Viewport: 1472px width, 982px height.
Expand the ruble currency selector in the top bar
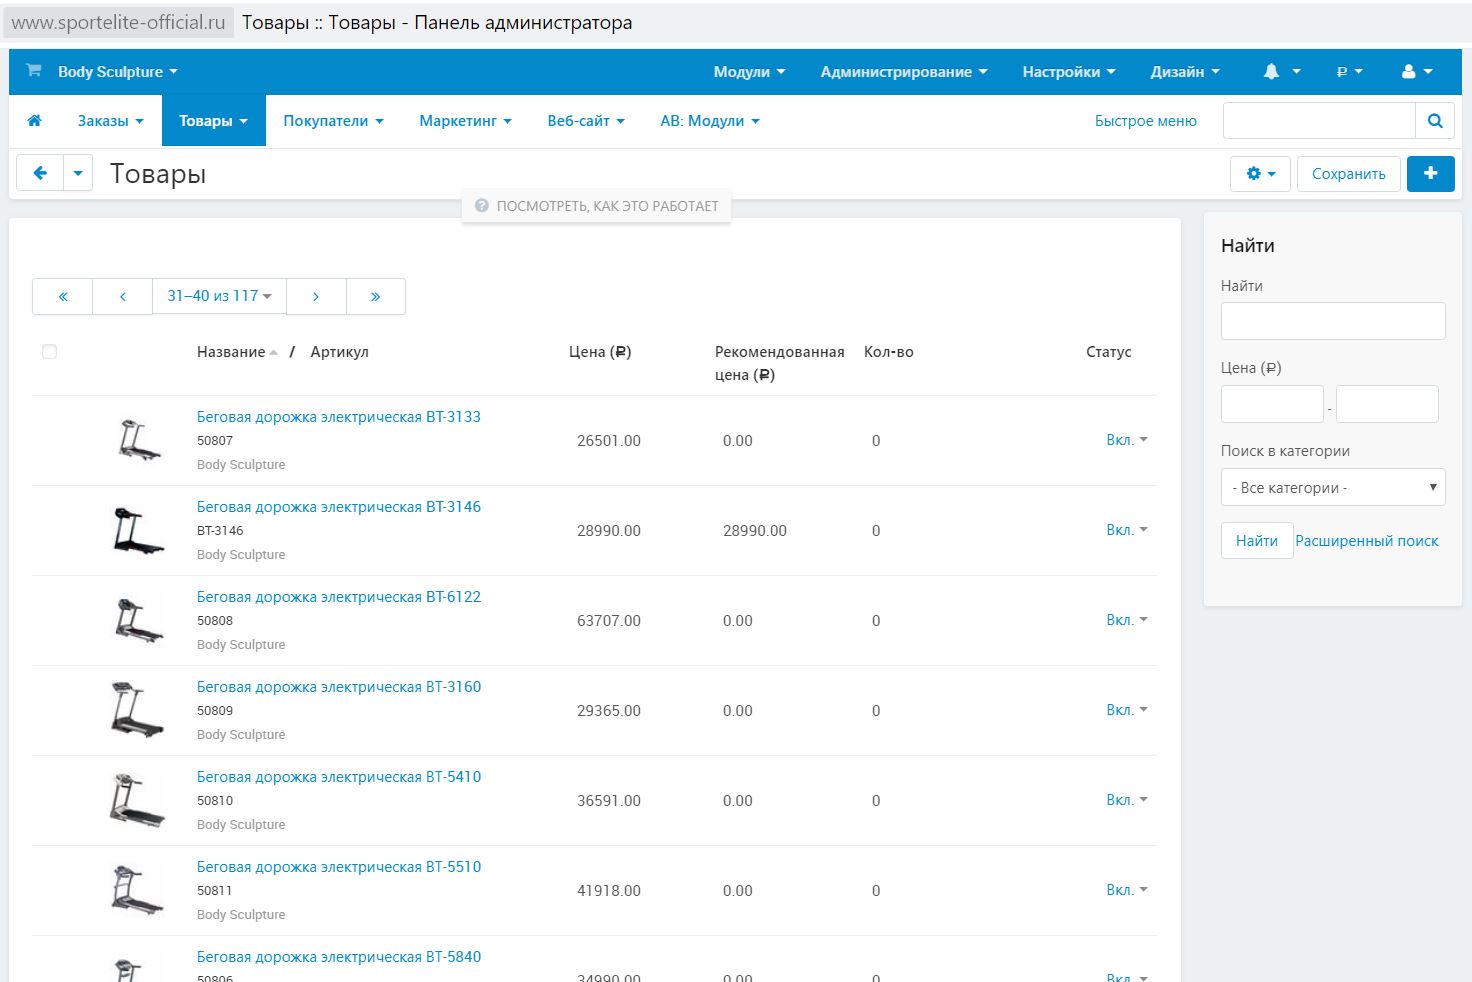pos(1349,72)
